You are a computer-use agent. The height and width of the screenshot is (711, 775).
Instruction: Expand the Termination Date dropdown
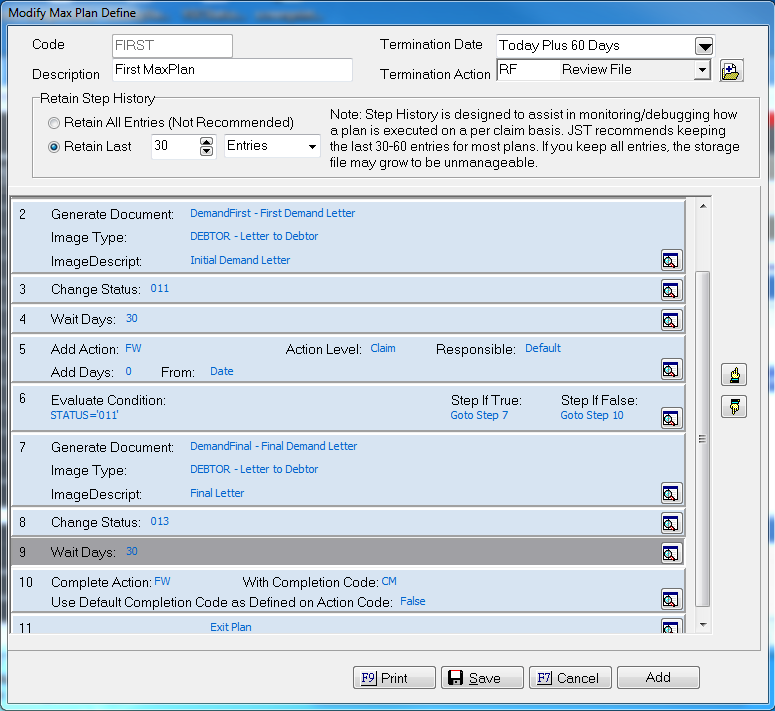(703, 46)
